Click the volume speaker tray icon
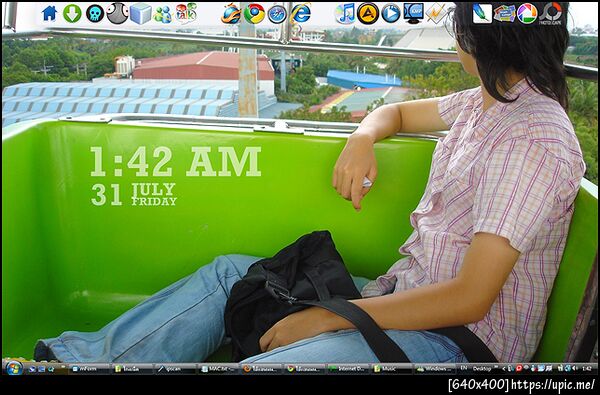Viewport: 600px width, 395px height. 574,369
